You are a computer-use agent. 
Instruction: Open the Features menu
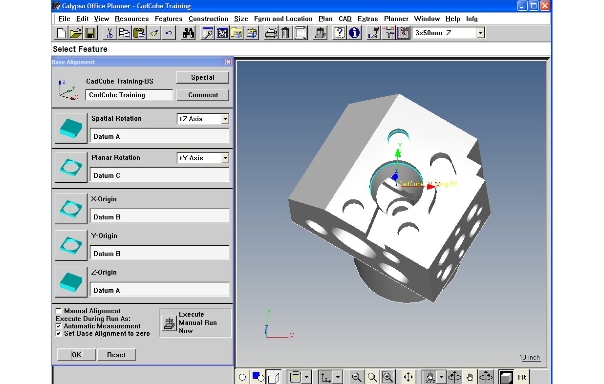168,18
